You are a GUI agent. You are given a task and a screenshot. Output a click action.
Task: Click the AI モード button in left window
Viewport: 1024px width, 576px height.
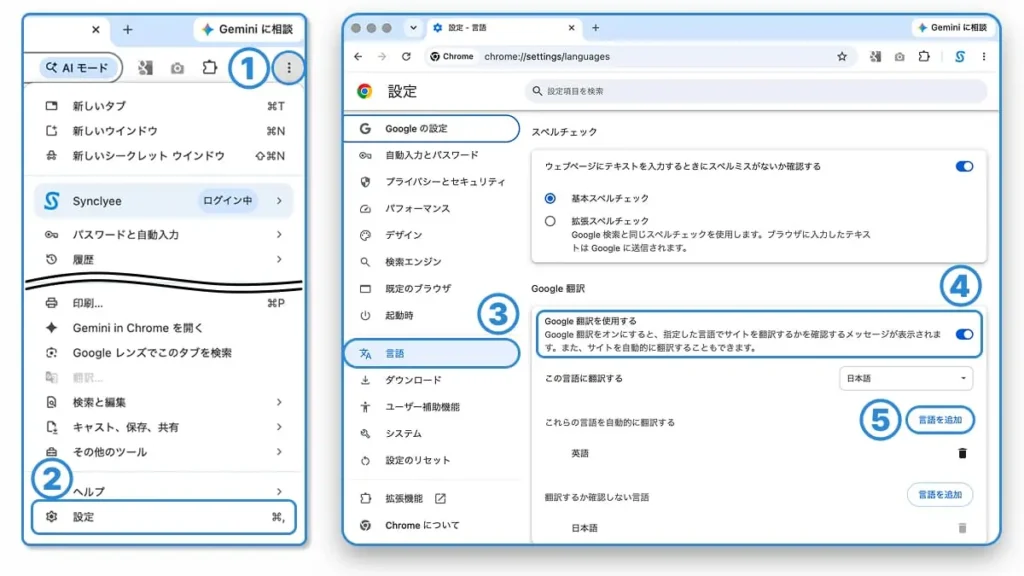pos(80,68)
